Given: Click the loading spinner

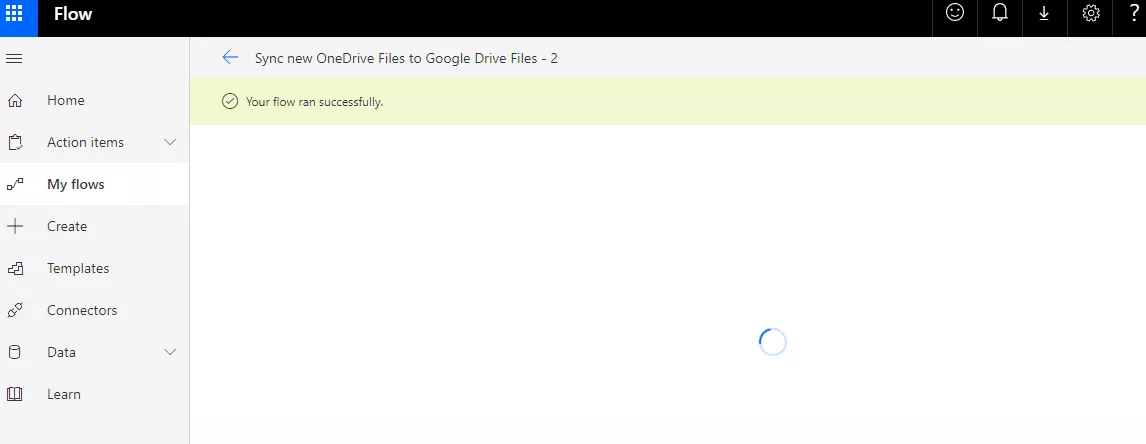Looking at the screenshot, I should pyautogui.click(x=773, y=342).
